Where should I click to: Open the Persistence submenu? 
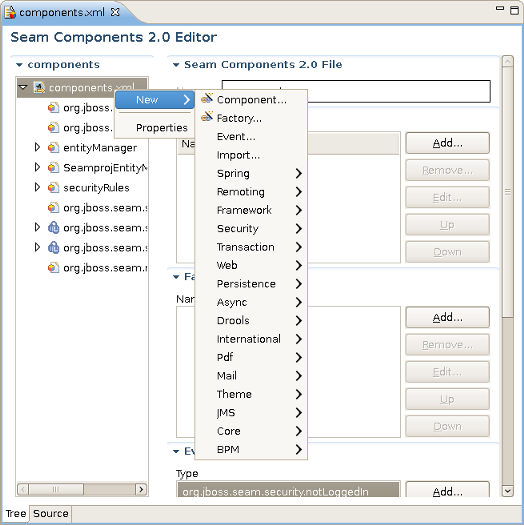coord(251,284)
